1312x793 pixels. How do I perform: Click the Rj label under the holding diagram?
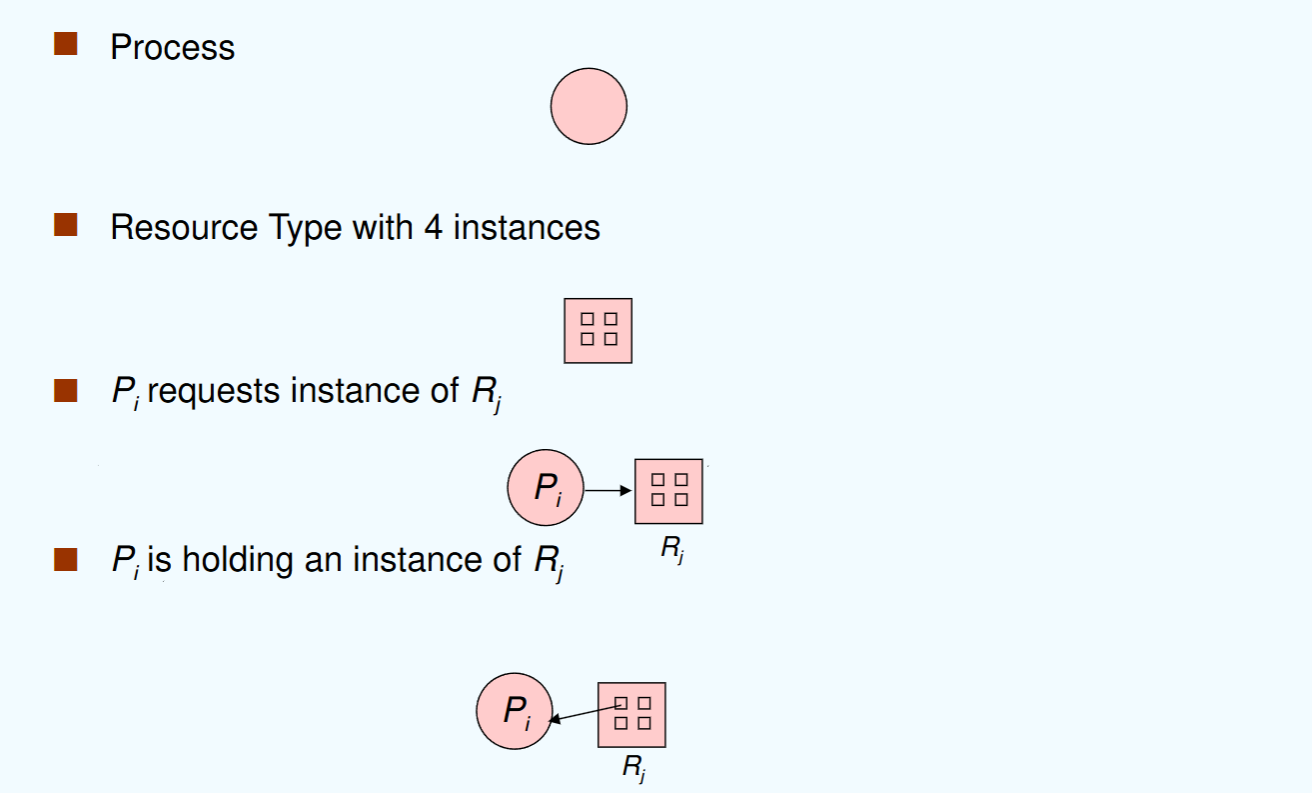pyautogui.click(x=634, y=768)
